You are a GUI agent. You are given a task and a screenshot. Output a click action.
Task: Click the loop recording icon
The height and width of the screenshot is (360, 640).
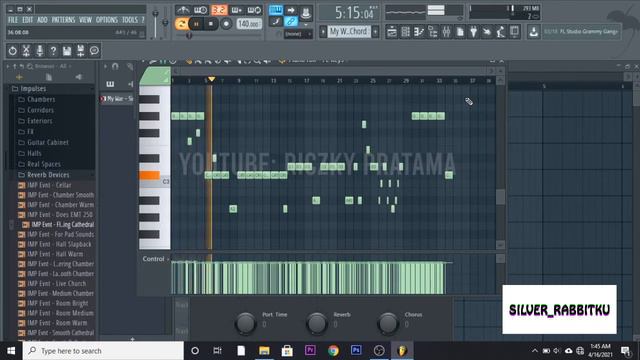pos(254,10)
